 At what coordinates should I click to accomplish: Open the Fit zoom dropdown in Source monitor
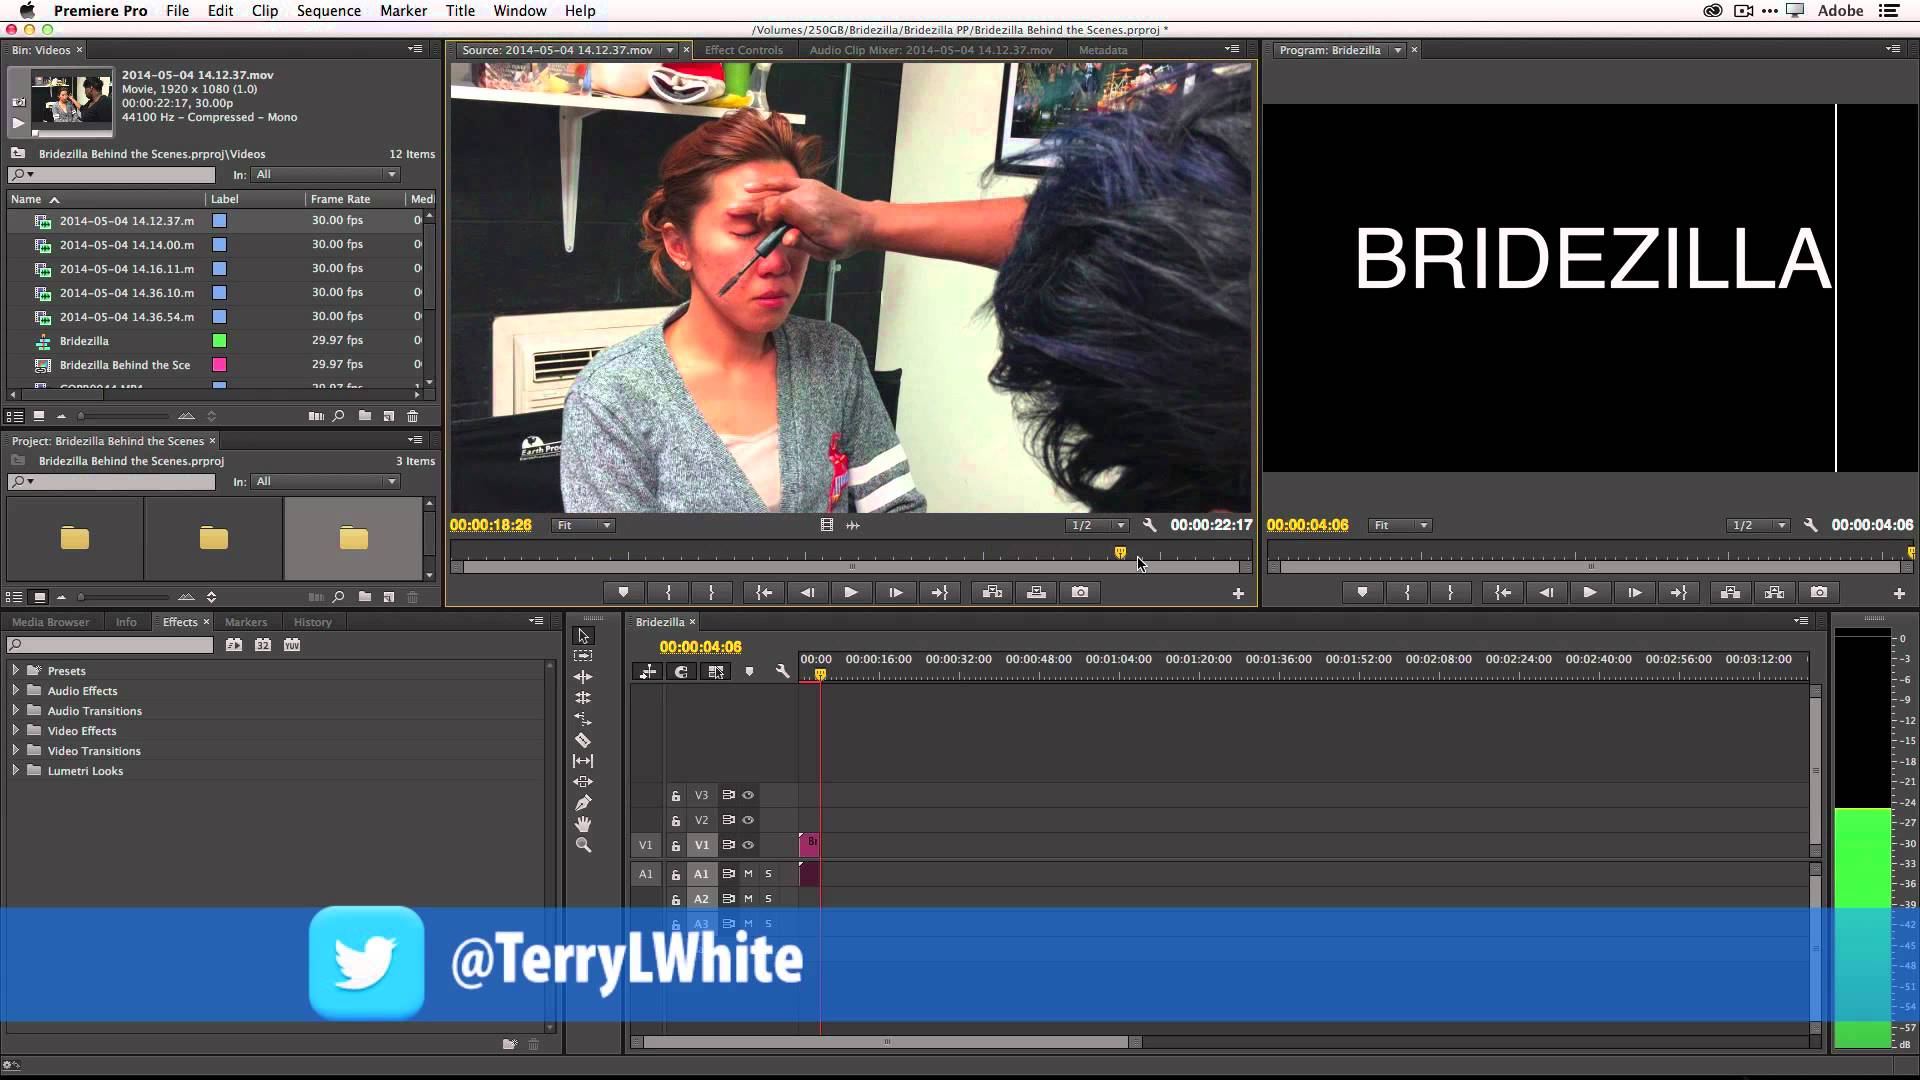pos(583,524)
